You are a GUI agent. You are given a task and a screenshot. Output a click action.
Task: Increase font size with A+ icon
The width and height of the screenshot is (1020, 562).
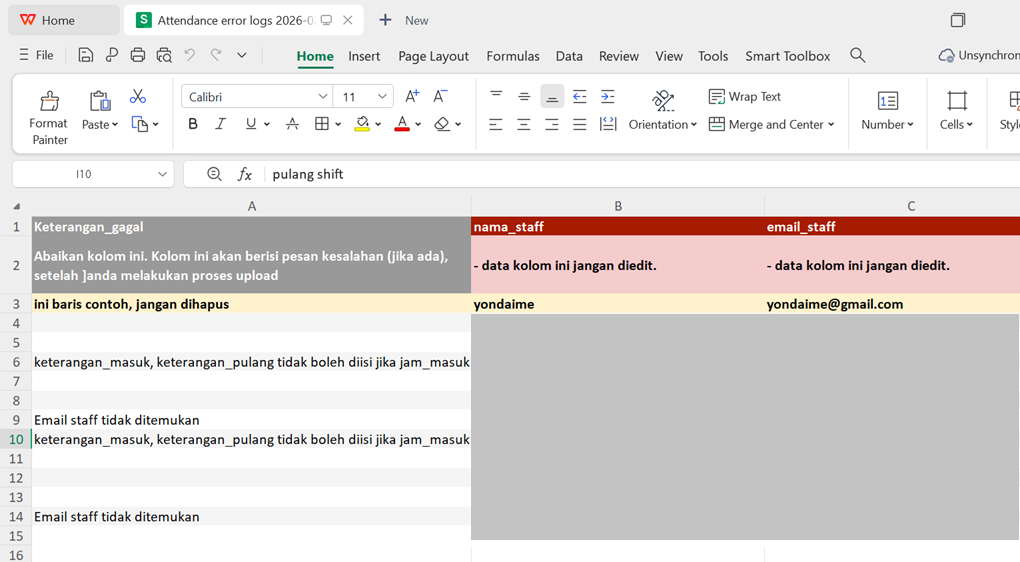click(412, 97)
